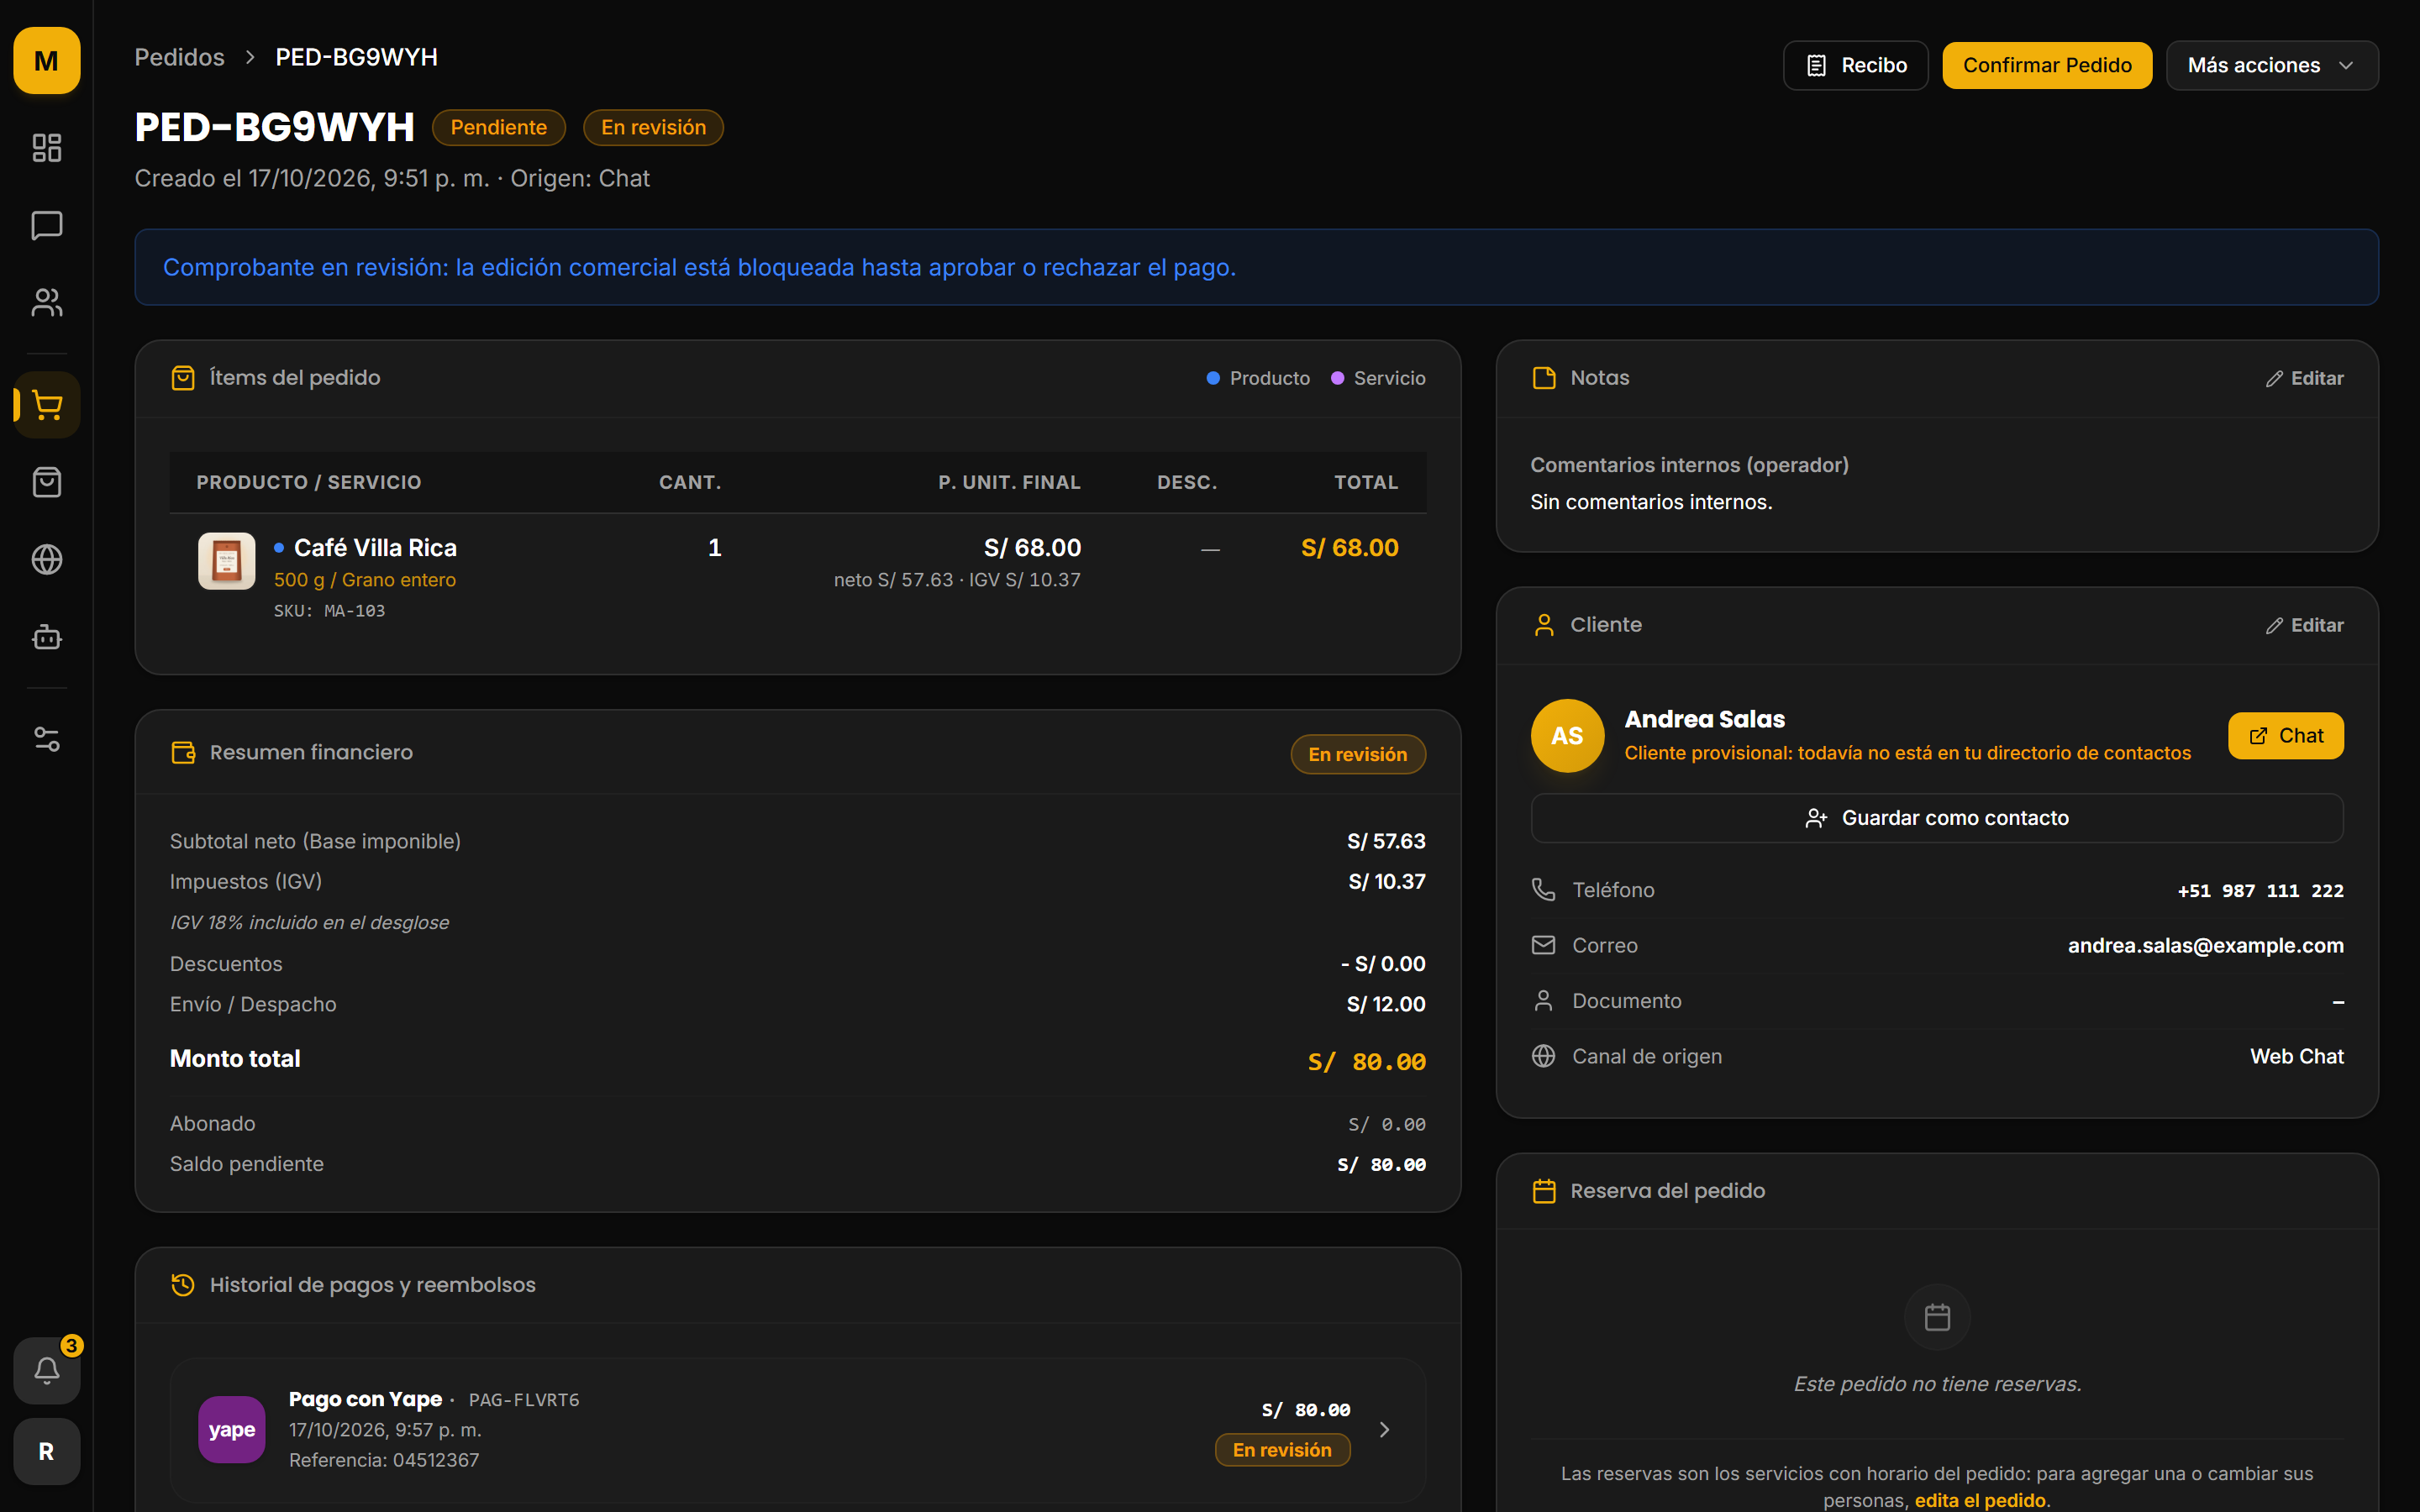Click the Yape payment logo

pos(232,1429)
